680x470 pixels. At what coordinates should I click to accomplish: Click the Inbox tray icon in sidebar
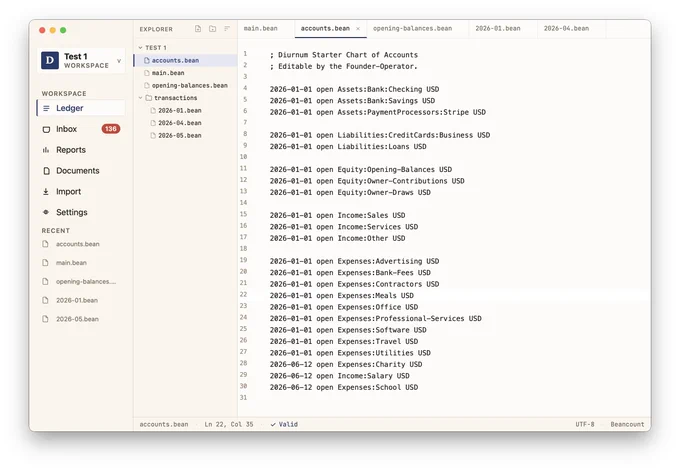click(46, 129)
